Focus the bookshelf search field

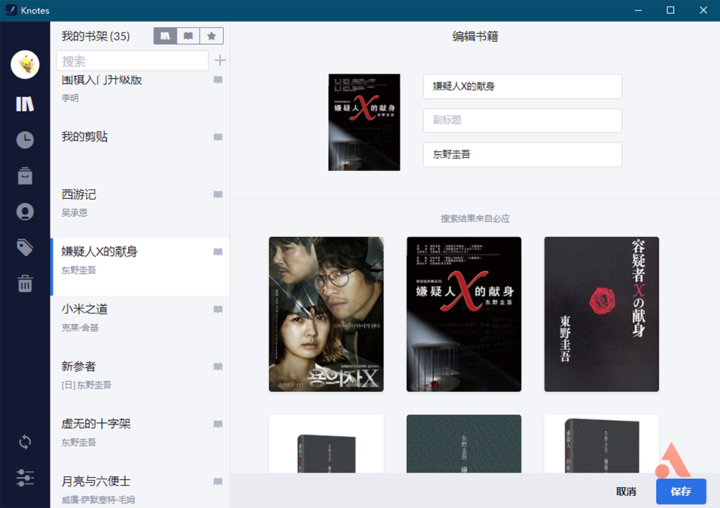(x=132, y=61)
